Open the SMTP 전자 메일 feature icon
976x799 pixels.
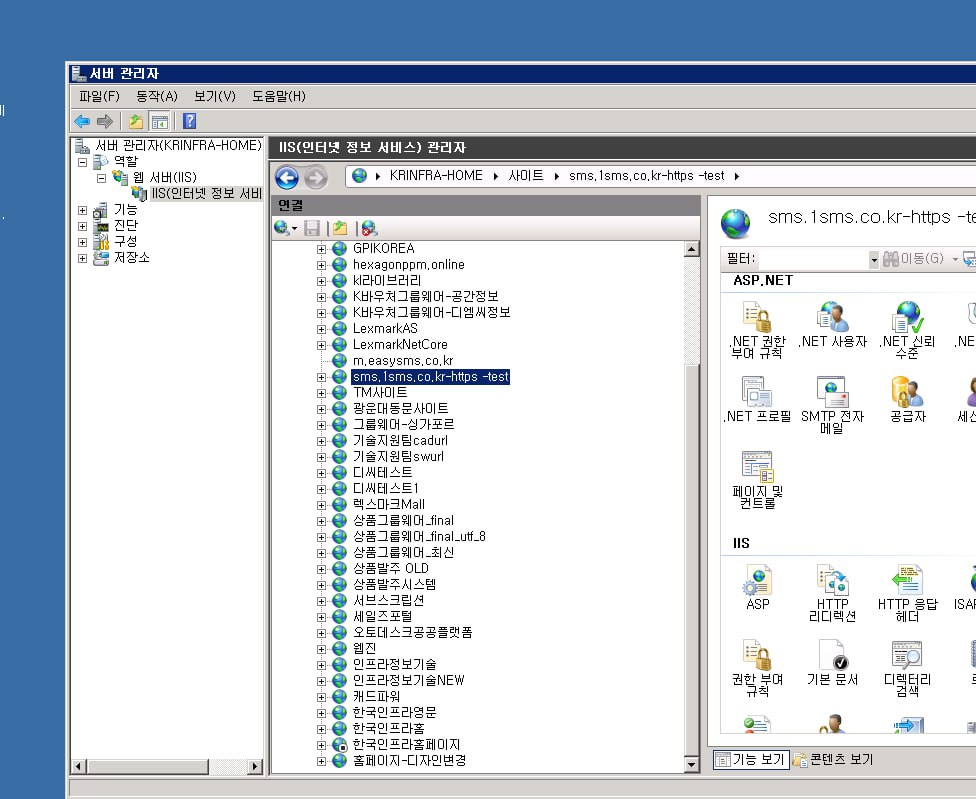(832, 392)
